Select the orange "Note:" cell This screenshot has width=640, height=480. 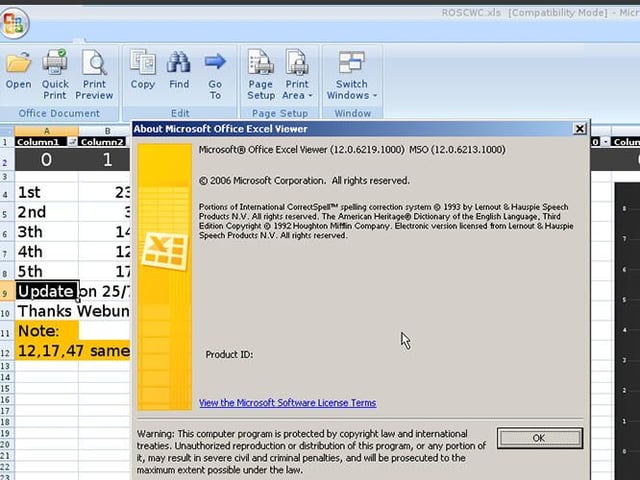click(x=47, y=331)
